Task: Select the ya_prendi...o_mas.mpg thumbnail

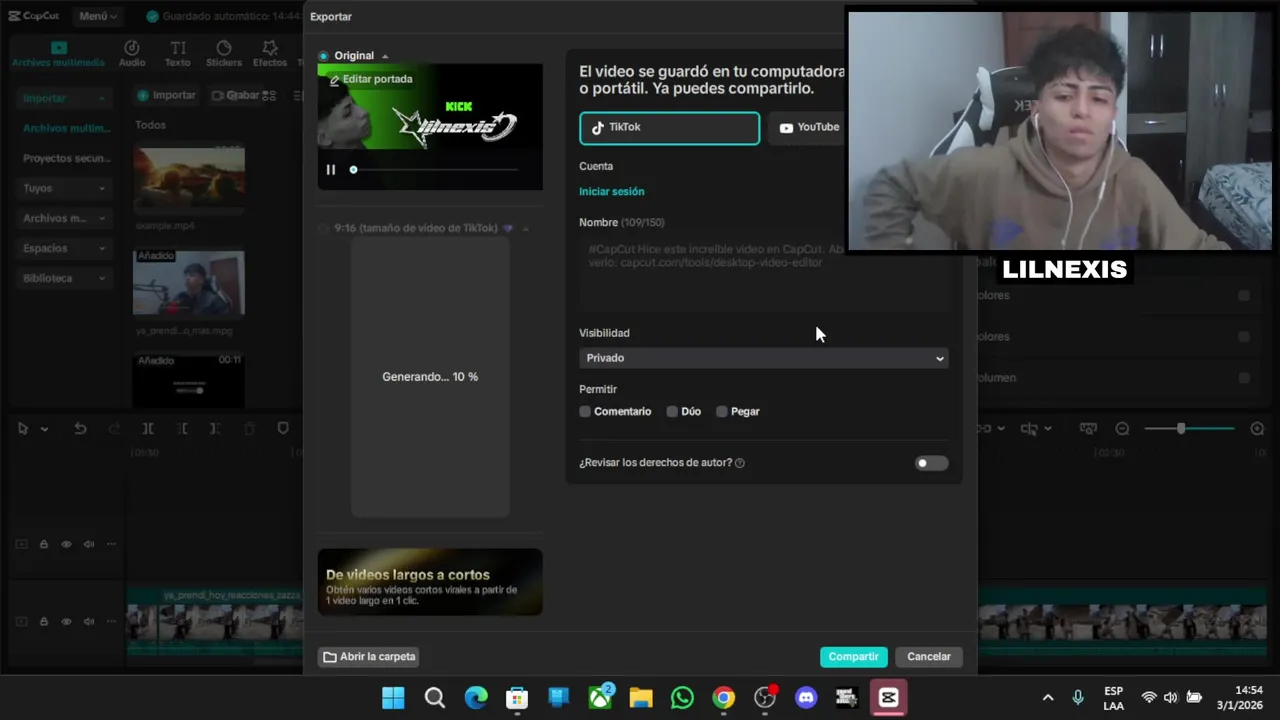Action: 189,283
